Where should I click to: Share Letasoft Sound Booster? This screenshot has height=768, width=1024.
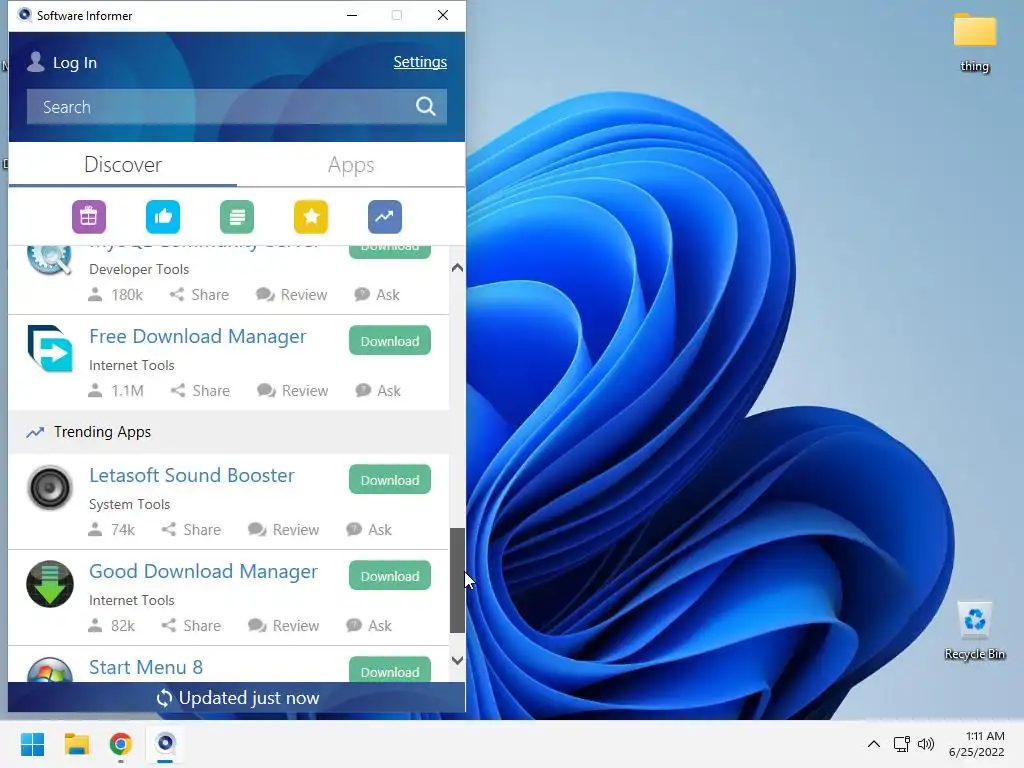click(x=191, y=530)
